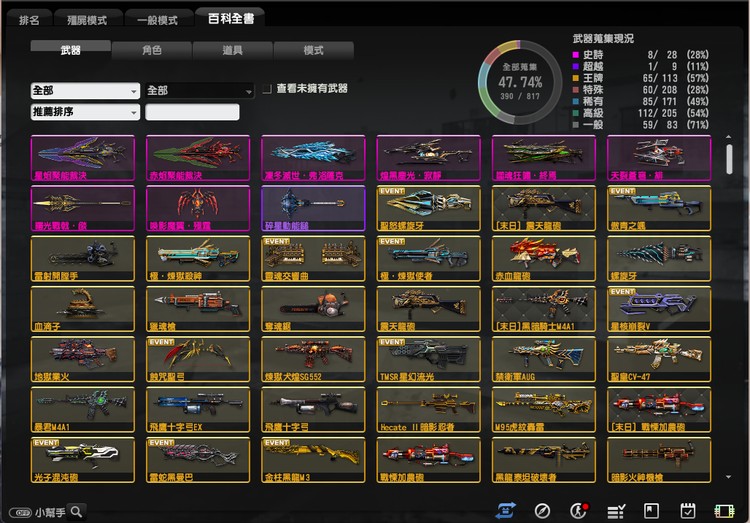Select the 螺旋牙 weapon card
This screenshot has height=523, width=750.
(x=659, y=259)
